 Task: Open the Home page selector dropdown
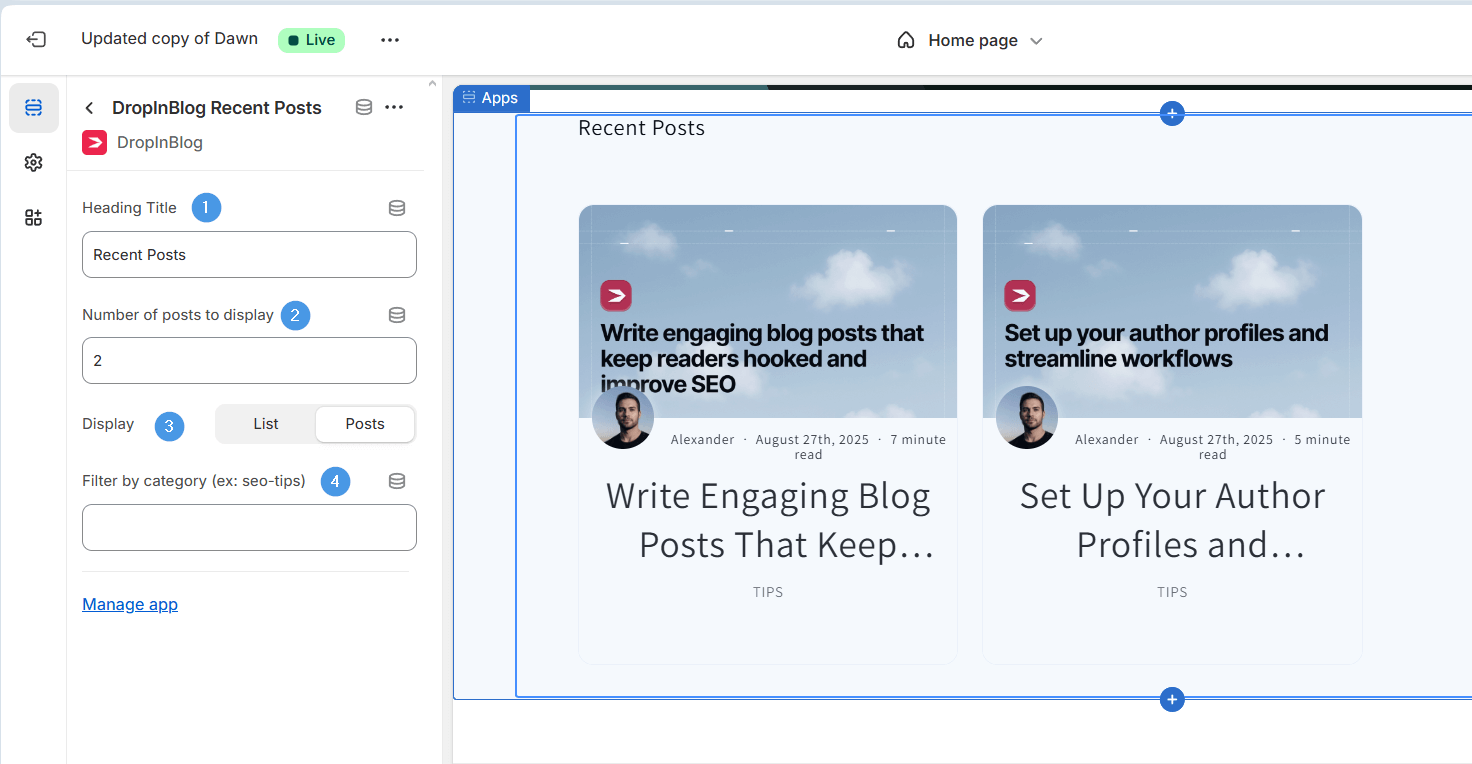[970, 40]
